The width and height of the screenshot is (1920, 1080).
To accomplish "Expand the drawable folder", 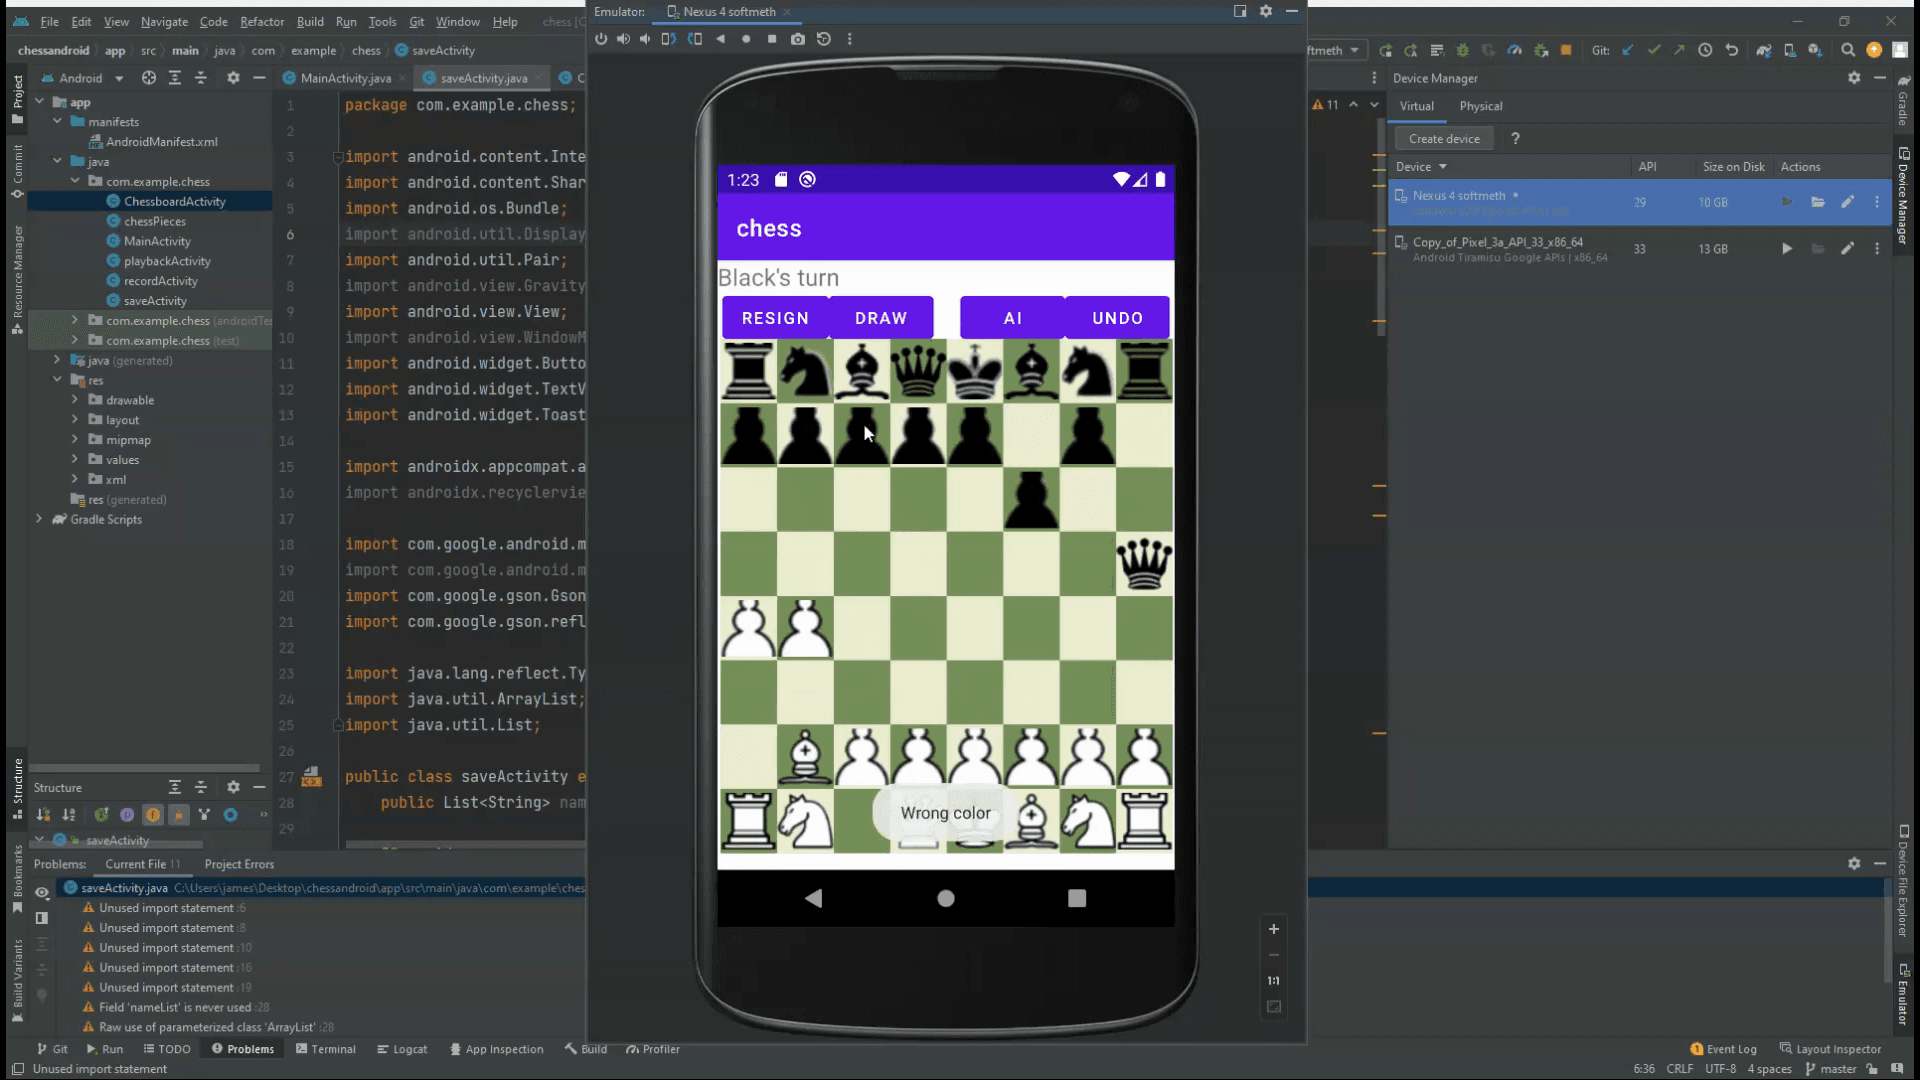I will 75,400.
